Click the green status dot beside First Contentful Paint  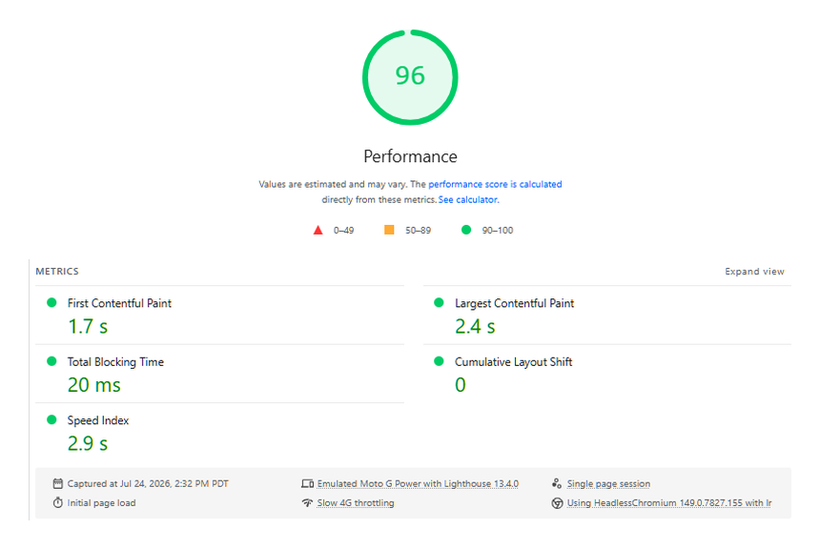tap(52, 302)
